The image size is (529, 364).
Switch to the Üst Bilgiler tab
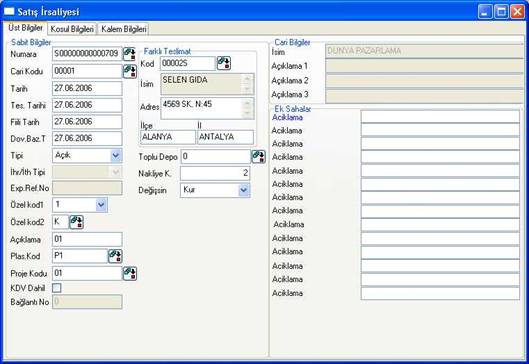pyautogui.click(x=26, y=28)
